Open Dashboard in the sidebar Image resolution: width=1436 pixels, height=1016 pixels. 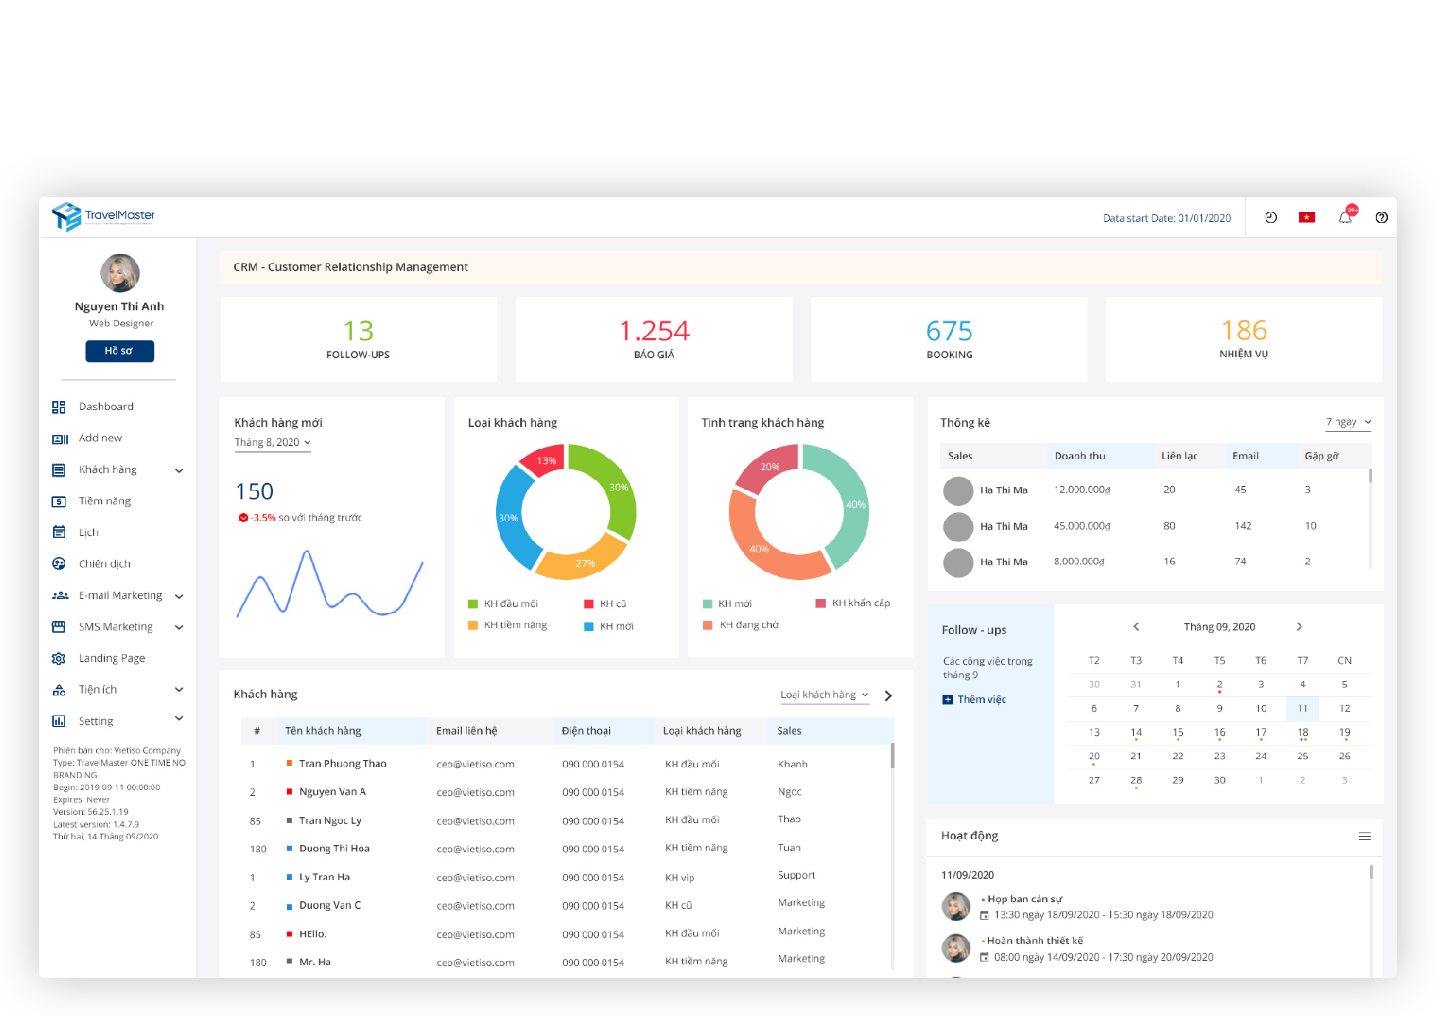[x=106, y=407]
